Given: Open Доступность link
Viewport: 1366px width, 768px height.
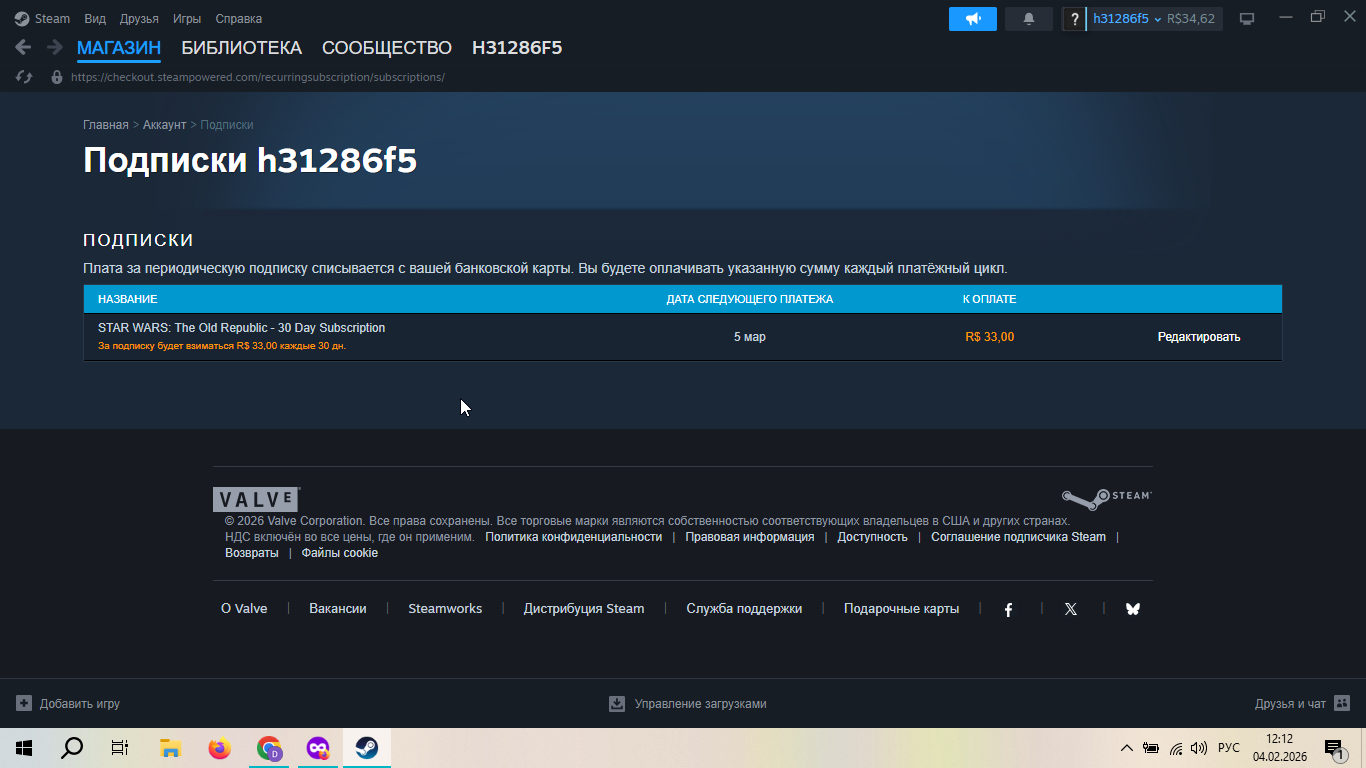Looking at the screenshot, I should 873,537.
